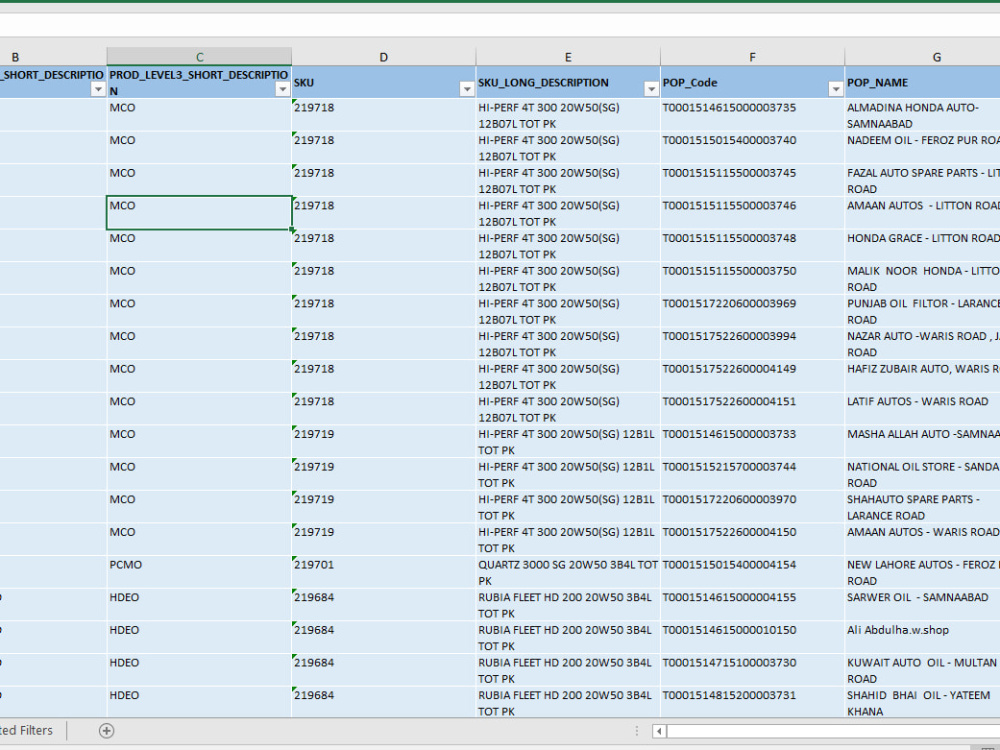The height and width of the screenshot is (750, 1000).
Task: Click POP code T000151722060003970
Action: (x=752, y=506)
